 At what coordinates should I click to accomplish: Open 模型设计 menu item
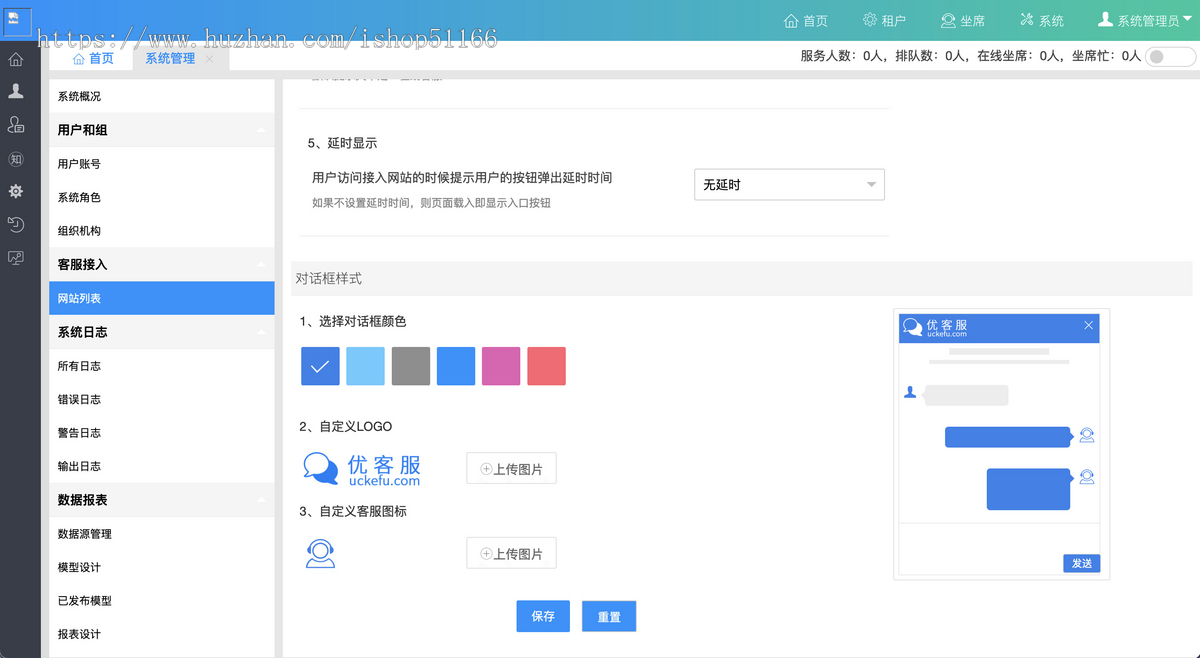161,567
